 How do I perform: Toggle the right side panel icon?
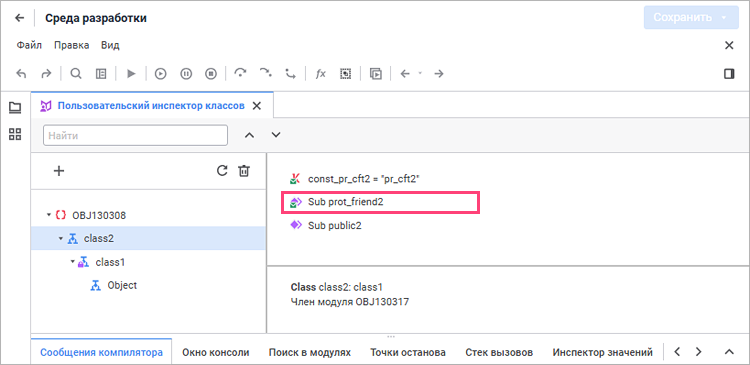pyautogui.click(x=729, y=74)
